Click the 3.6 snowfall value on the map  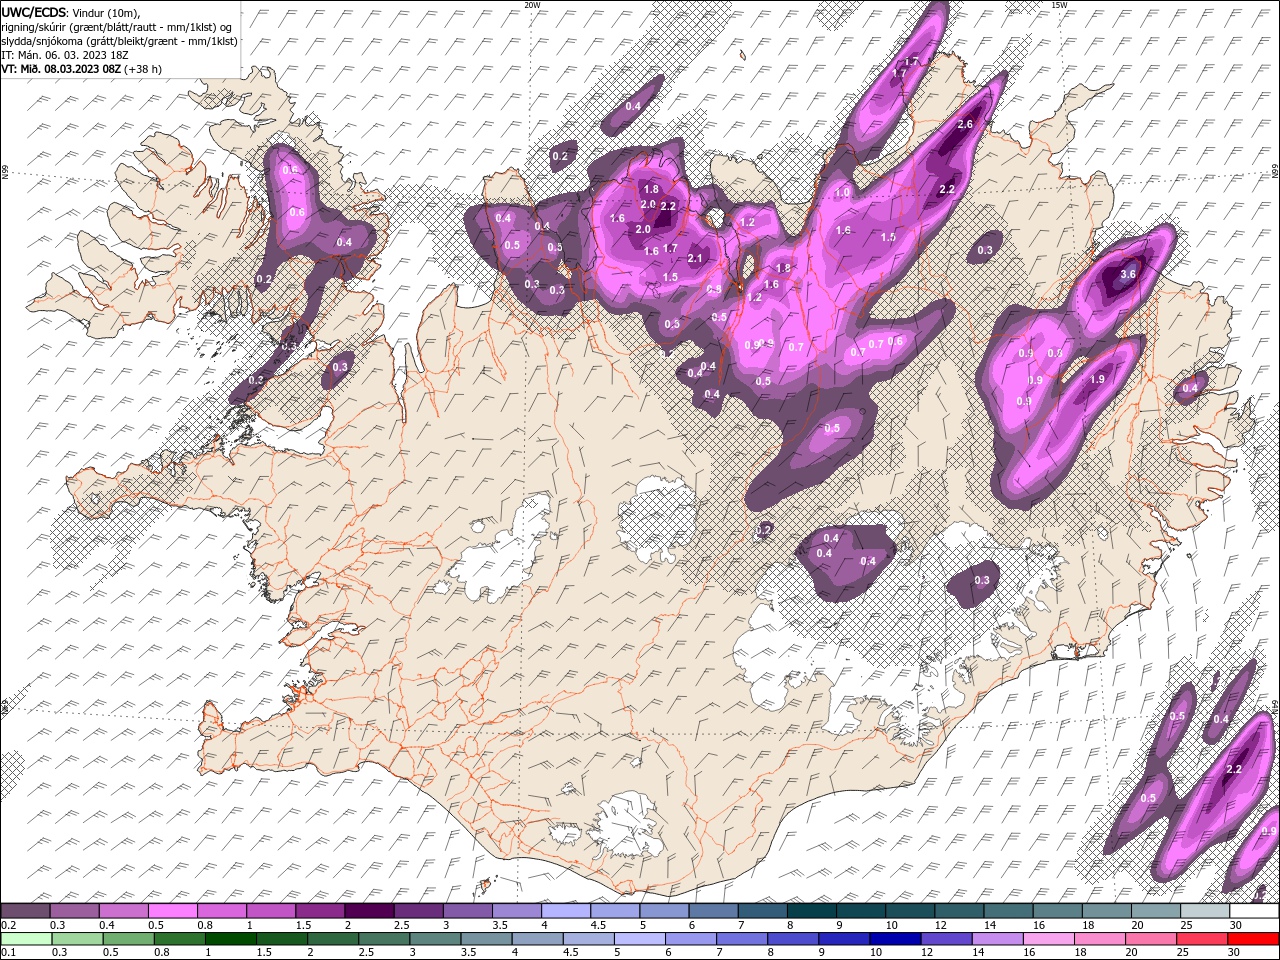click(1129, 274)
